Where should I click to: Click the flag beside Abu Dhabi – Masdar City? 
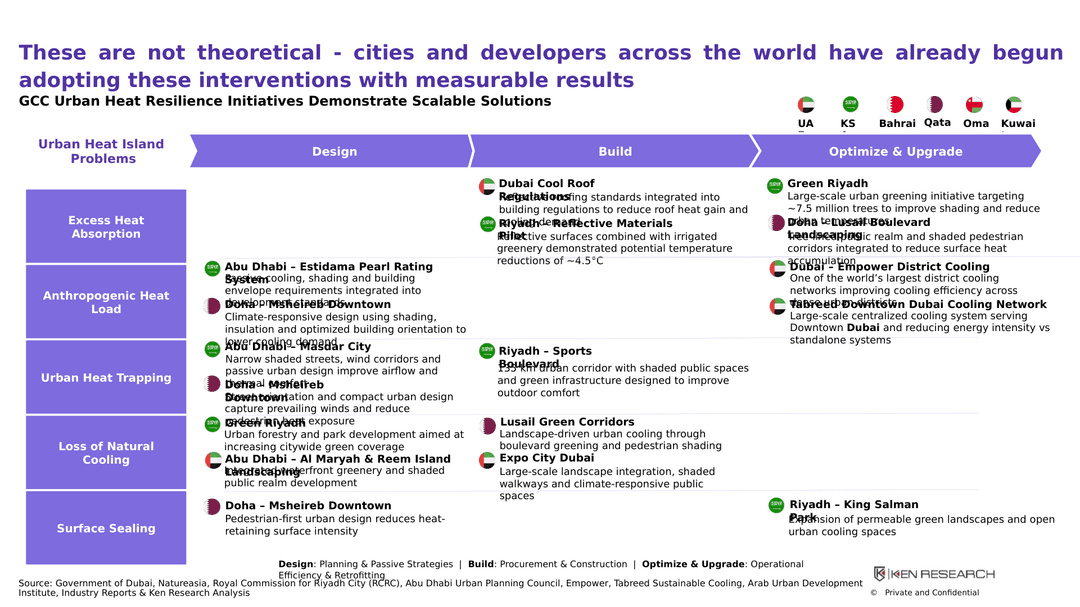tap(212, 349)
